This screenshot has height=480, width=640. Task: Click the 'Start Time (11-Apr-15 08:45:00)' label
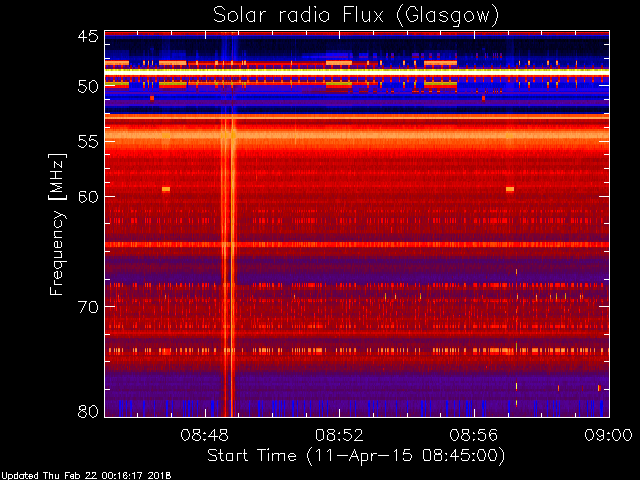pos(356,455)
